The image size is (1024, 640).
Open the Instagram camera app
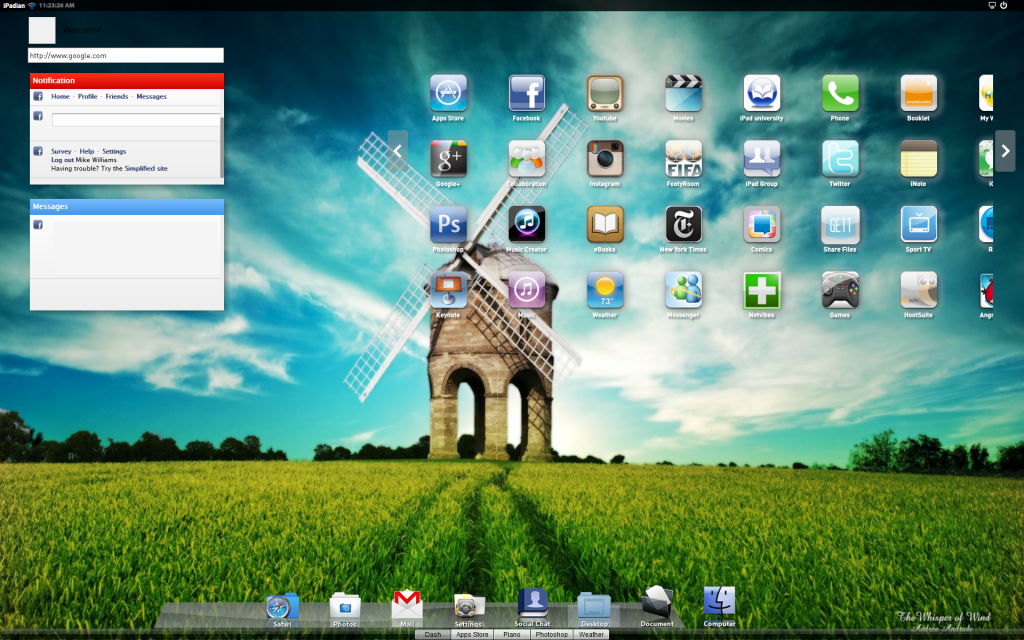(605, 159)
